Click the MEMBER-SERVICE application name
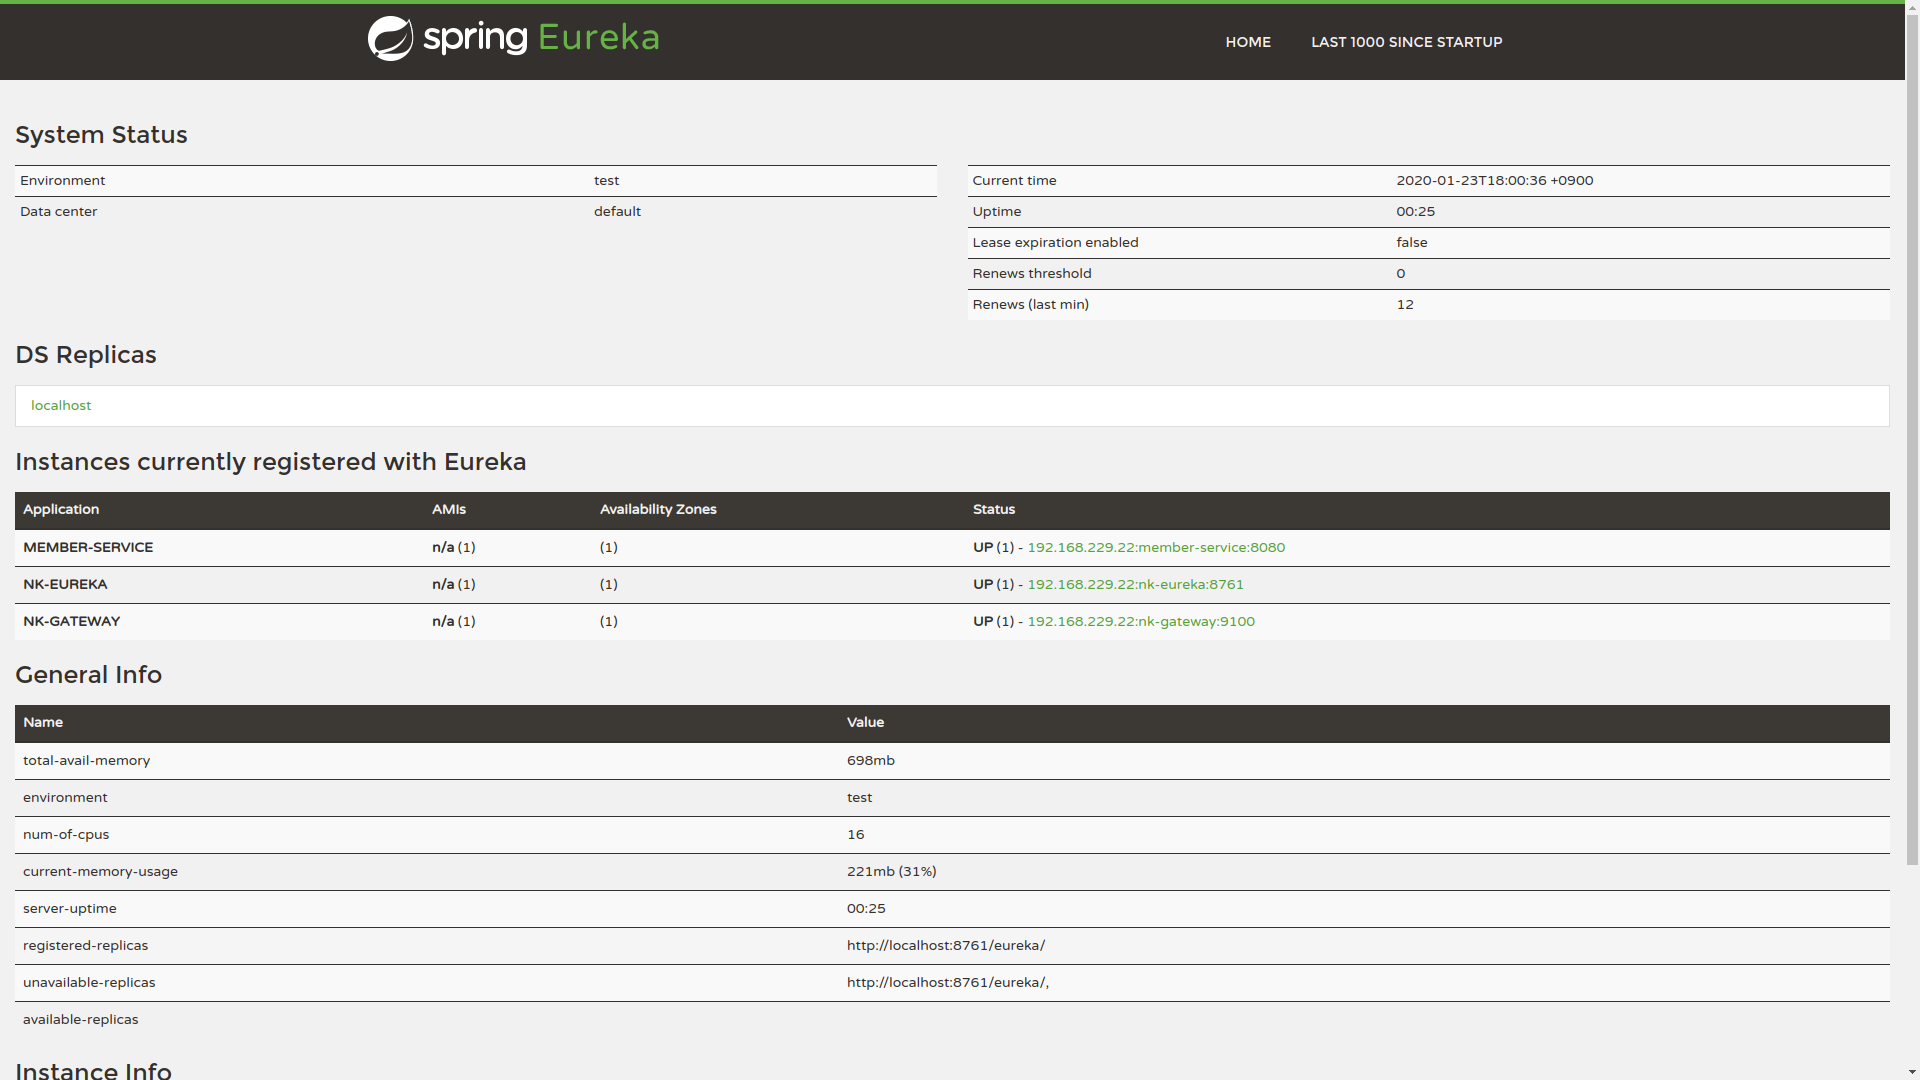This screenshot has height=1080, width=1920. 88,547
